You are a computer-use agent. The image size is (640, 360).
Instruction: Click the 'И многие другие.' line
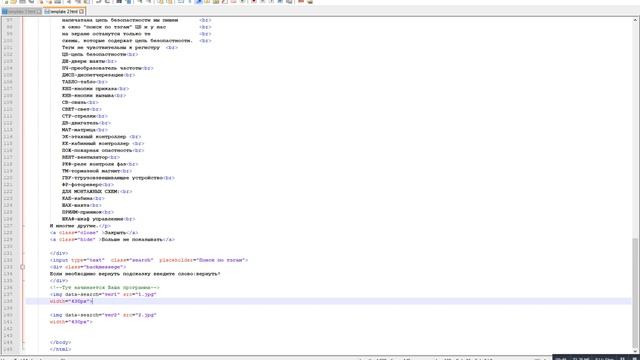(80, 226)
